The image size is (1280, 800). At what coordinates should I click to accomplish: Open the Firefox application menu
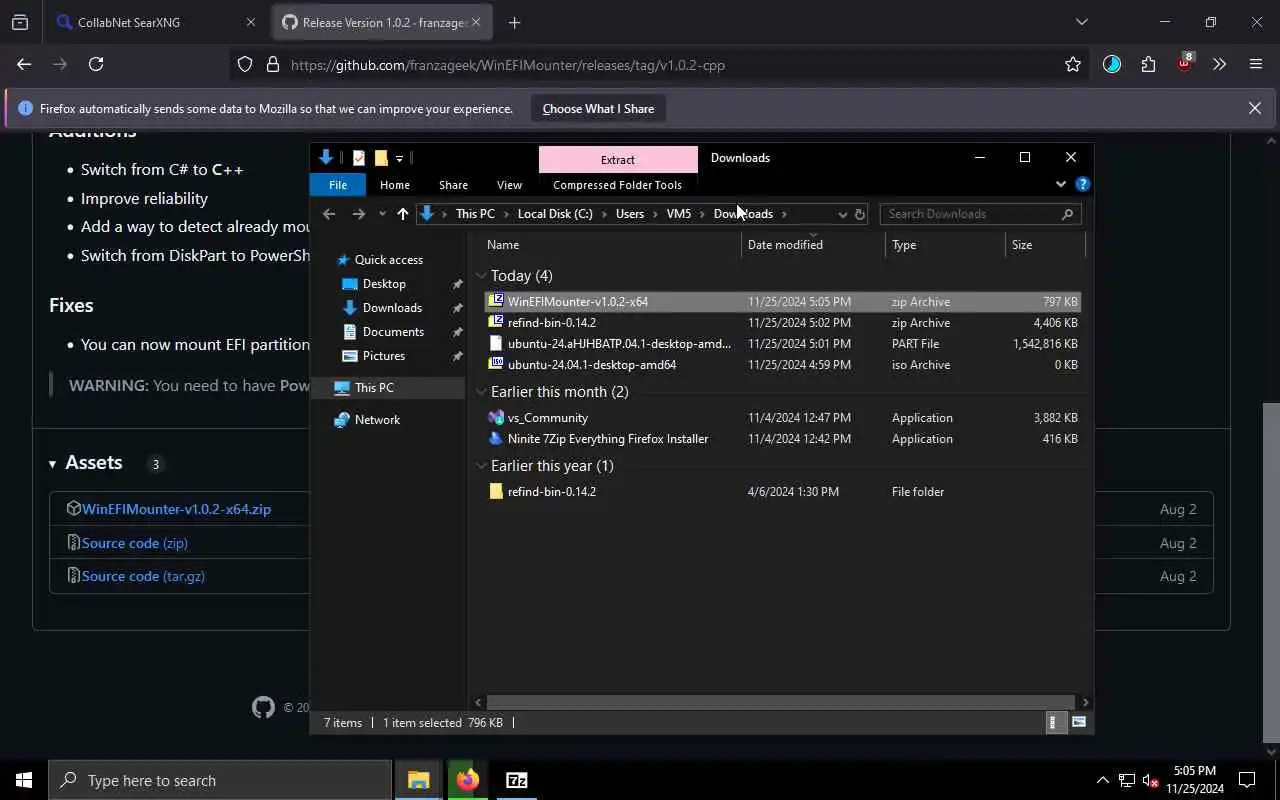point(1256,65)
